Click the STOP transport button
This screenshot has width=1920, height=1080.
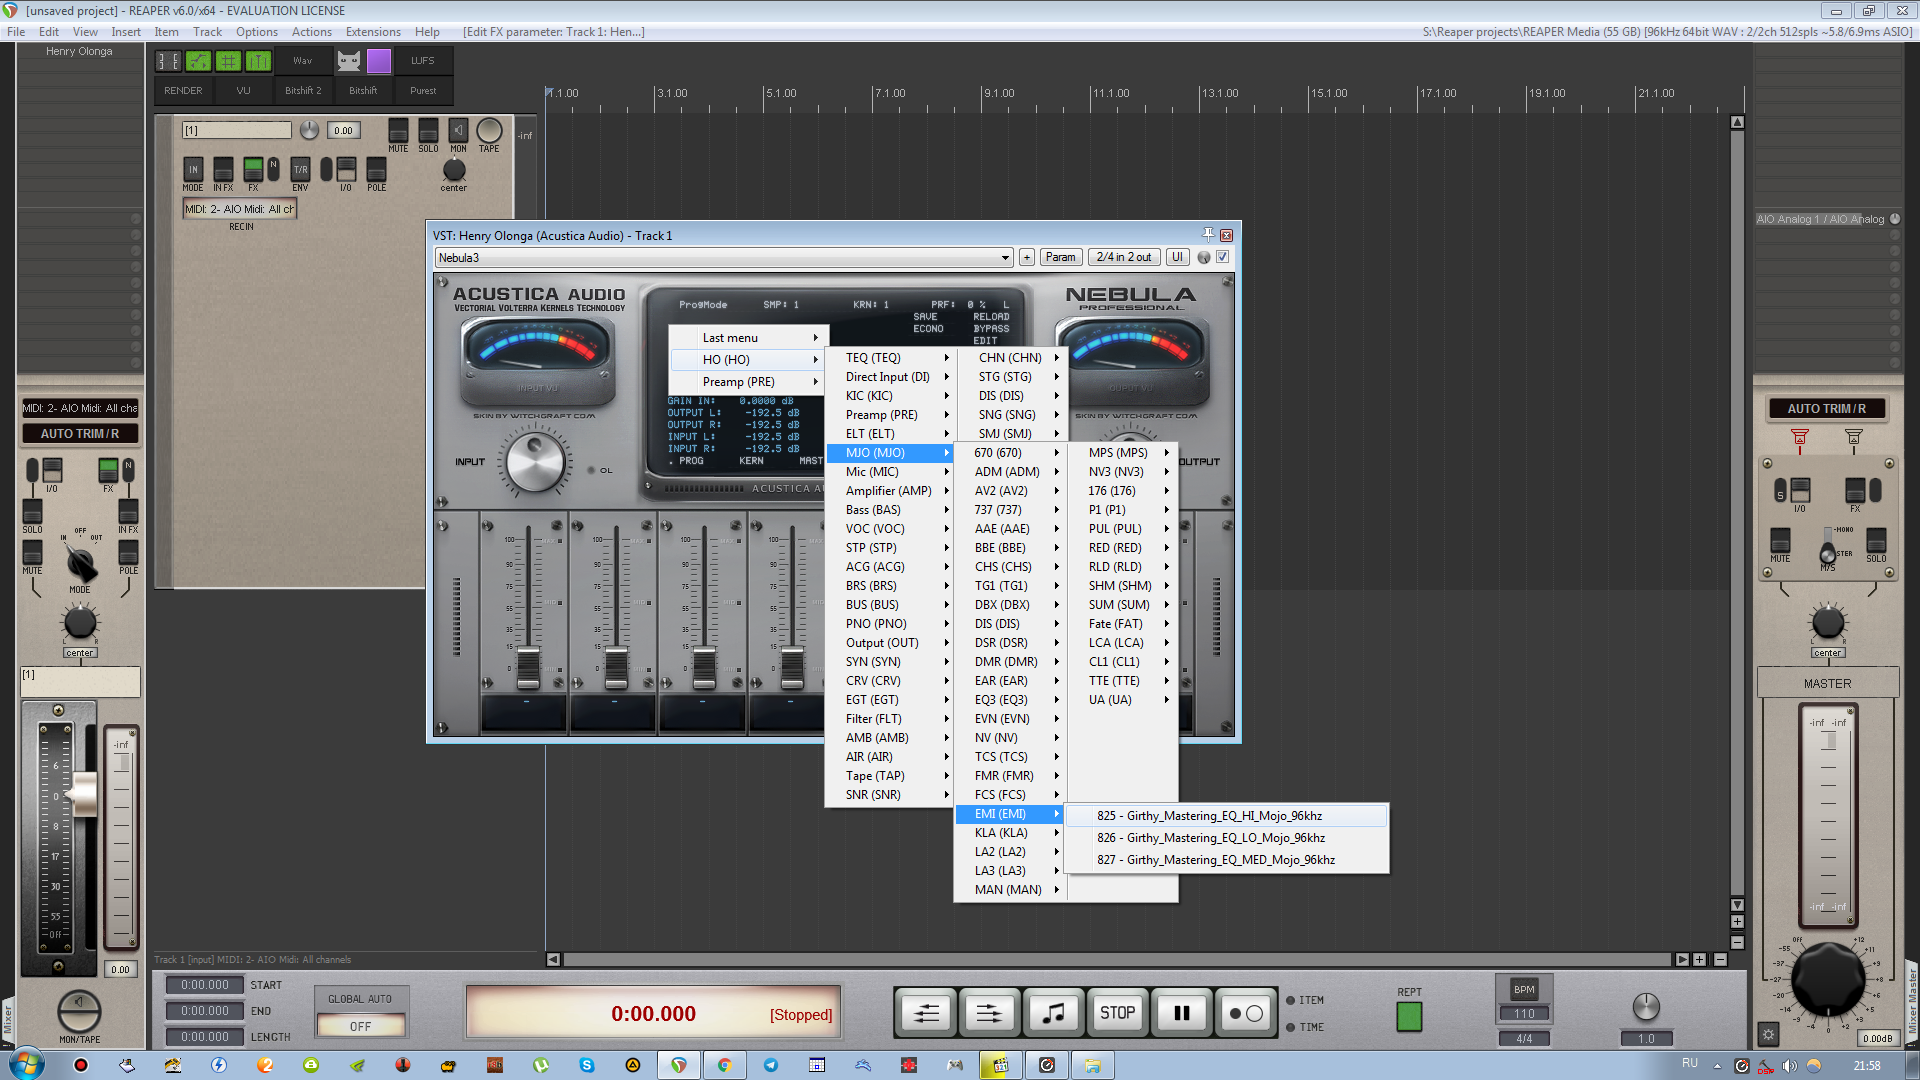tap(1117, 1013)
